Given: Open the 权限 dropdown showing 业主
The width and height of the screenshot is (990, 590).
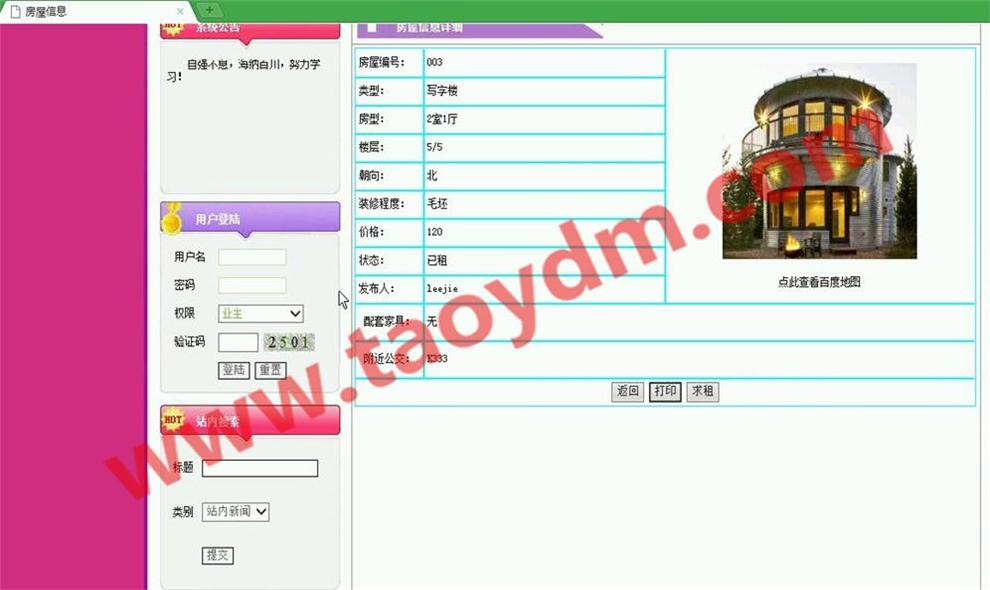Looking at the screenshot, I should coord(260,313).
